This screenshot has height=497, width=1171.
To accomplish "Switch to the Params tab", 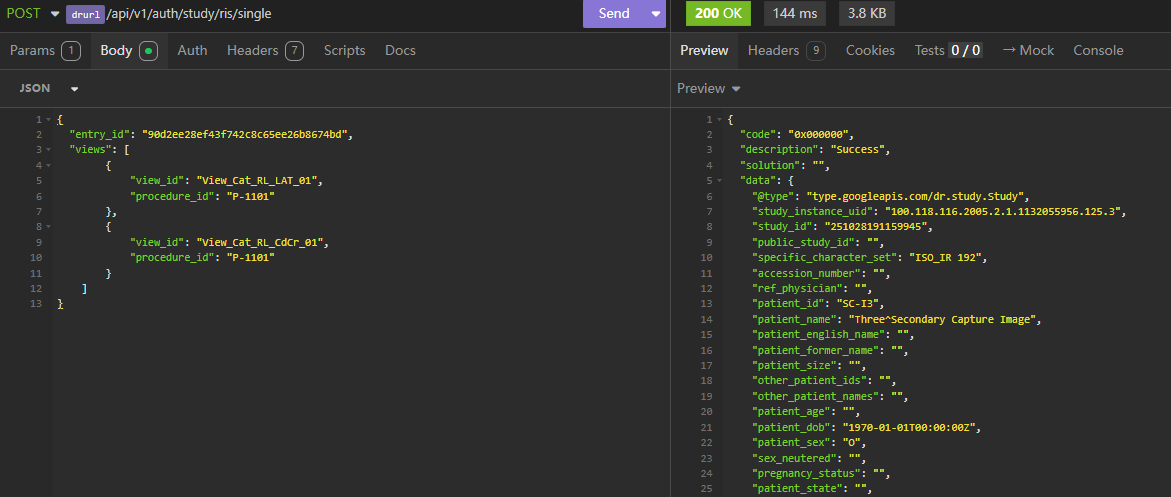I will click(x=44, y=50).
